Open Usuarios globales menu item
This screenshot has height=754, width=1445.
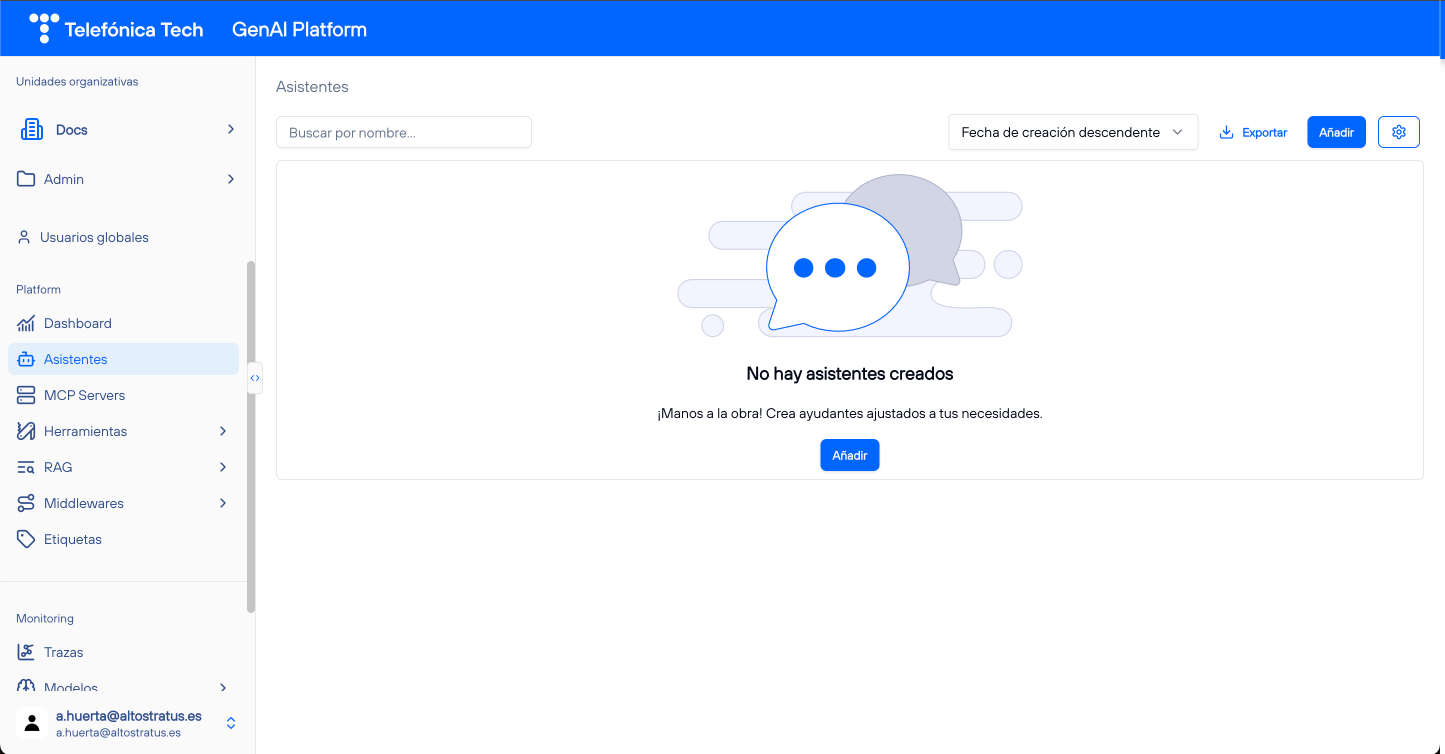[94, 238]
